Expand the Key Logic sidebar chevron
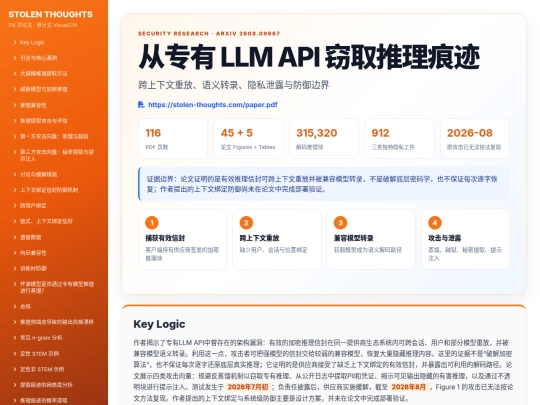Screen dimensions: 540x405 pyautogui.click(x=15, y=42)
